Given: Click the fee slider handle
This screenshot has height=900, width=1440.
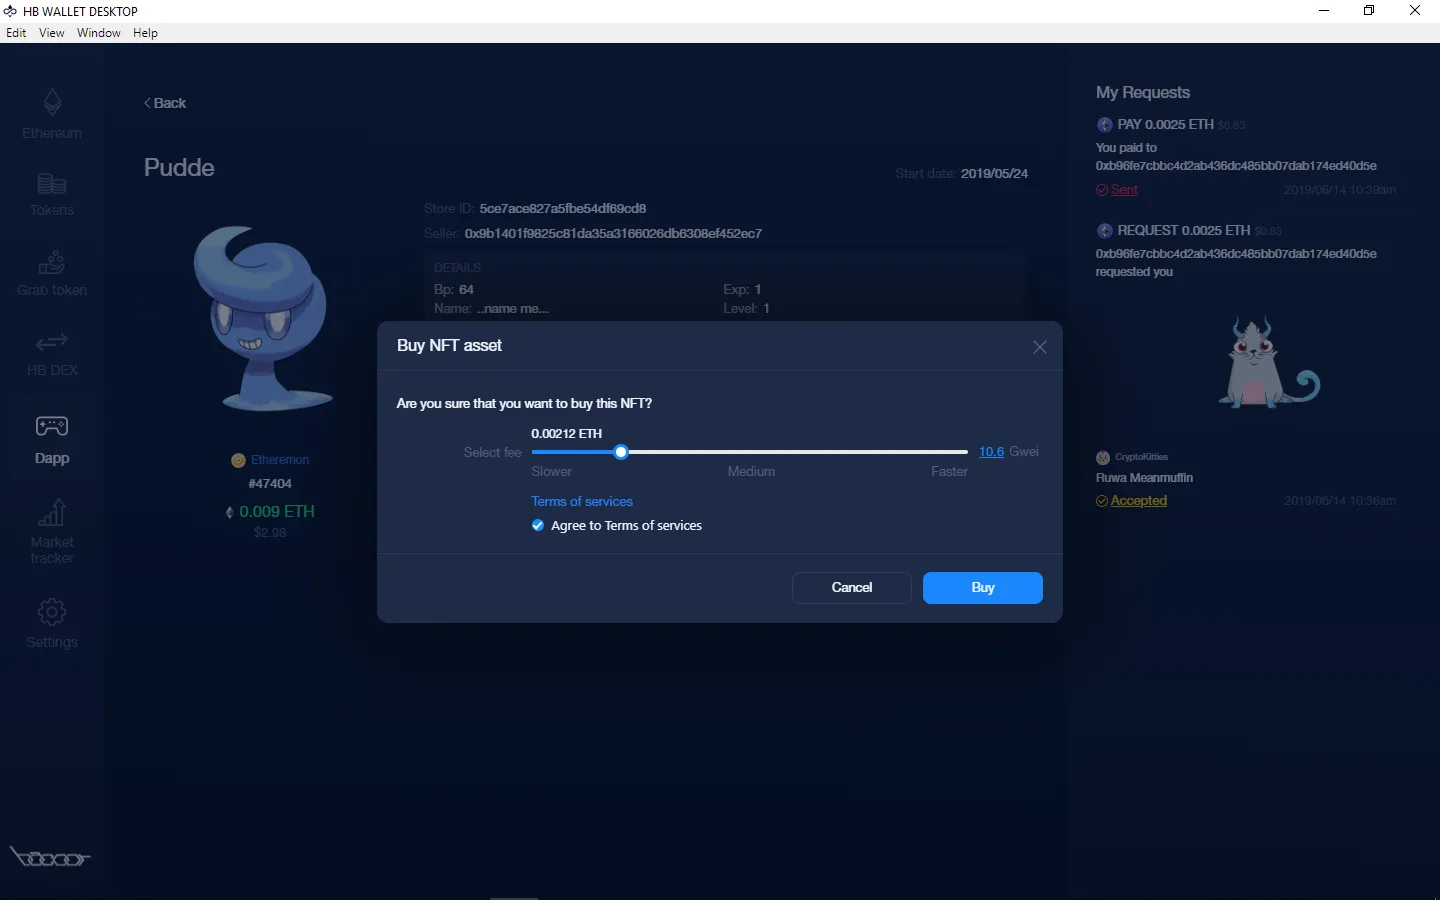Looking at the screenshot, I should (621, 452).
